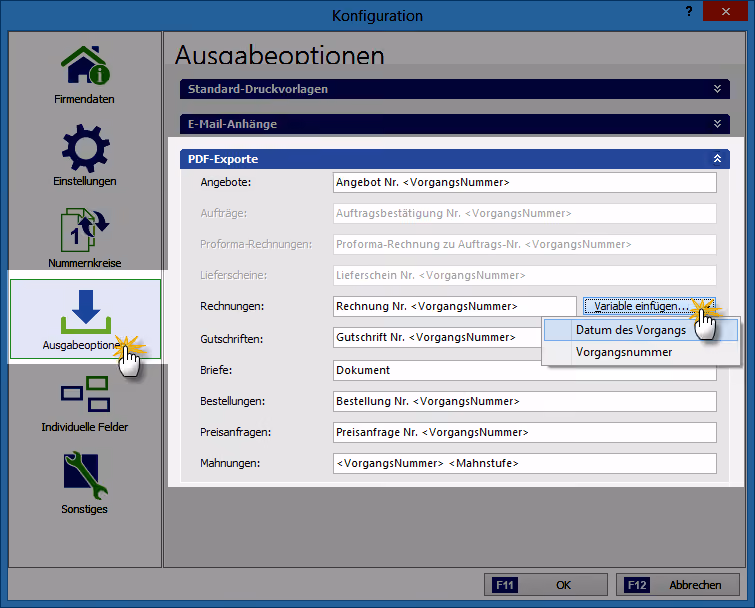Screen dimensions: 755x608
Task: Open the Einstellungen gear icon
Action: click(85, 148)
